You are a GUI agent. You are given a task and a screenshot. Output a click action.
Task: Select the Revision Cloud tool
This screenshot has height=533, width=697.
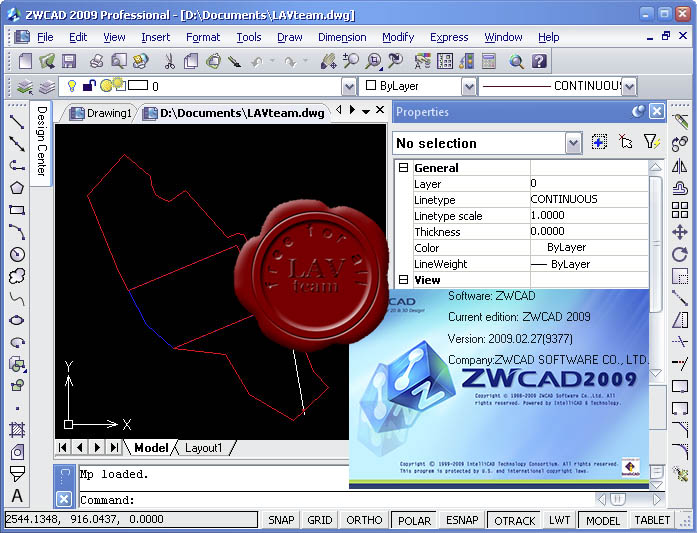[x=17, y=276]
